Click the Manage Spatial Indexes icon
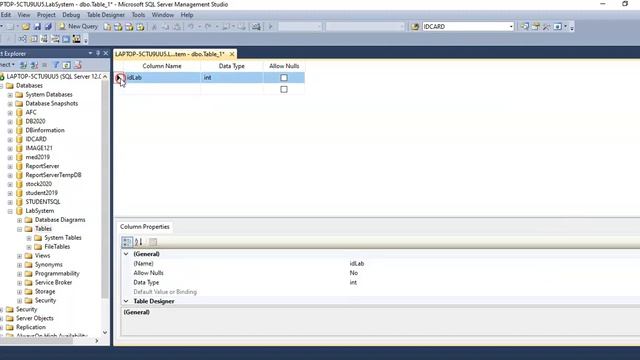 click(76, 39)
